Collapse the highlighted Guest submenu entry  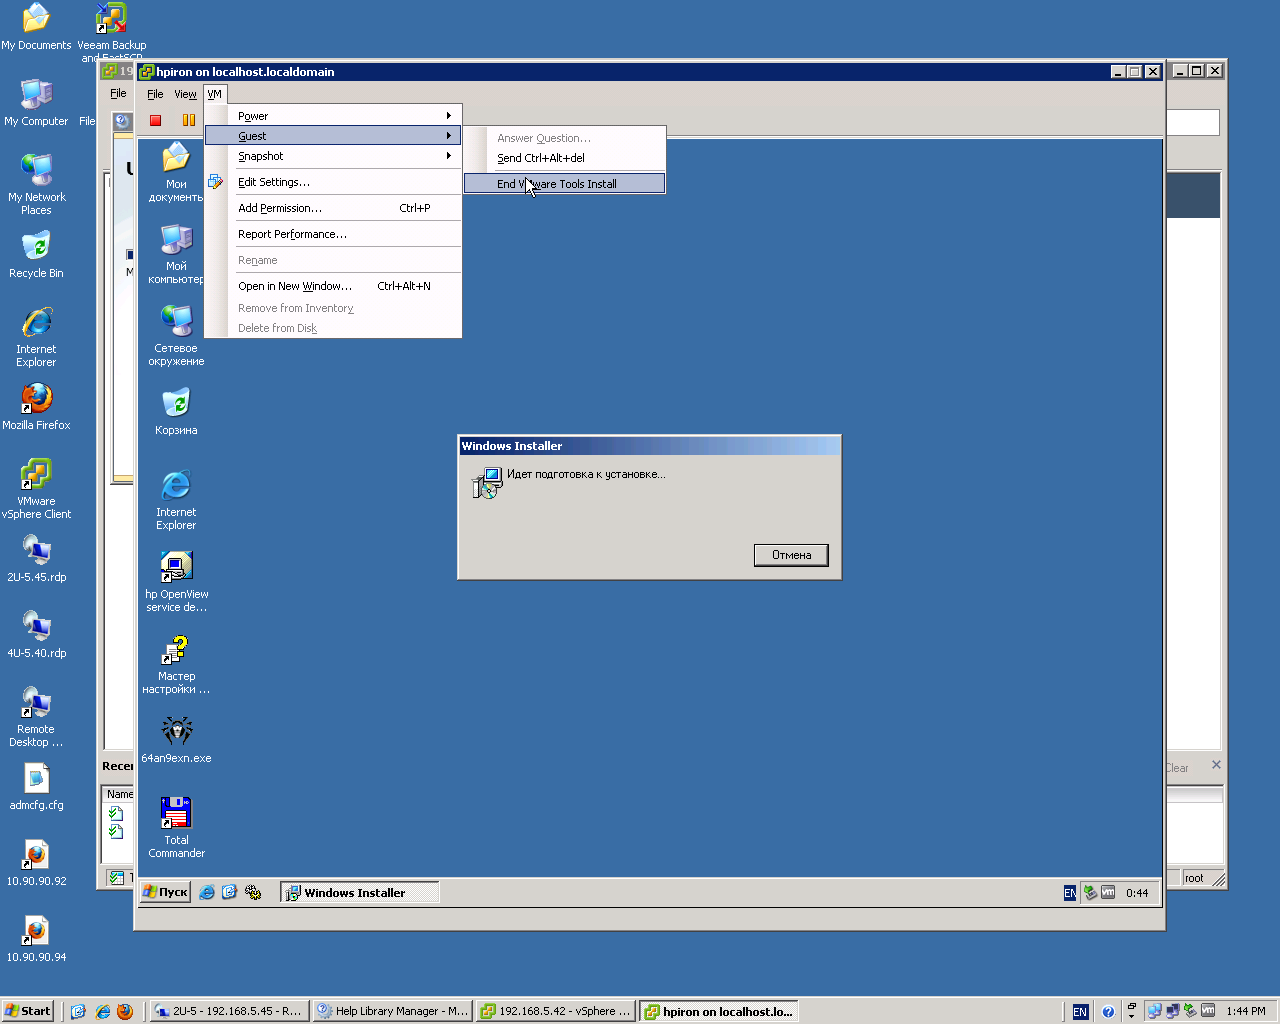pos(334,136)
